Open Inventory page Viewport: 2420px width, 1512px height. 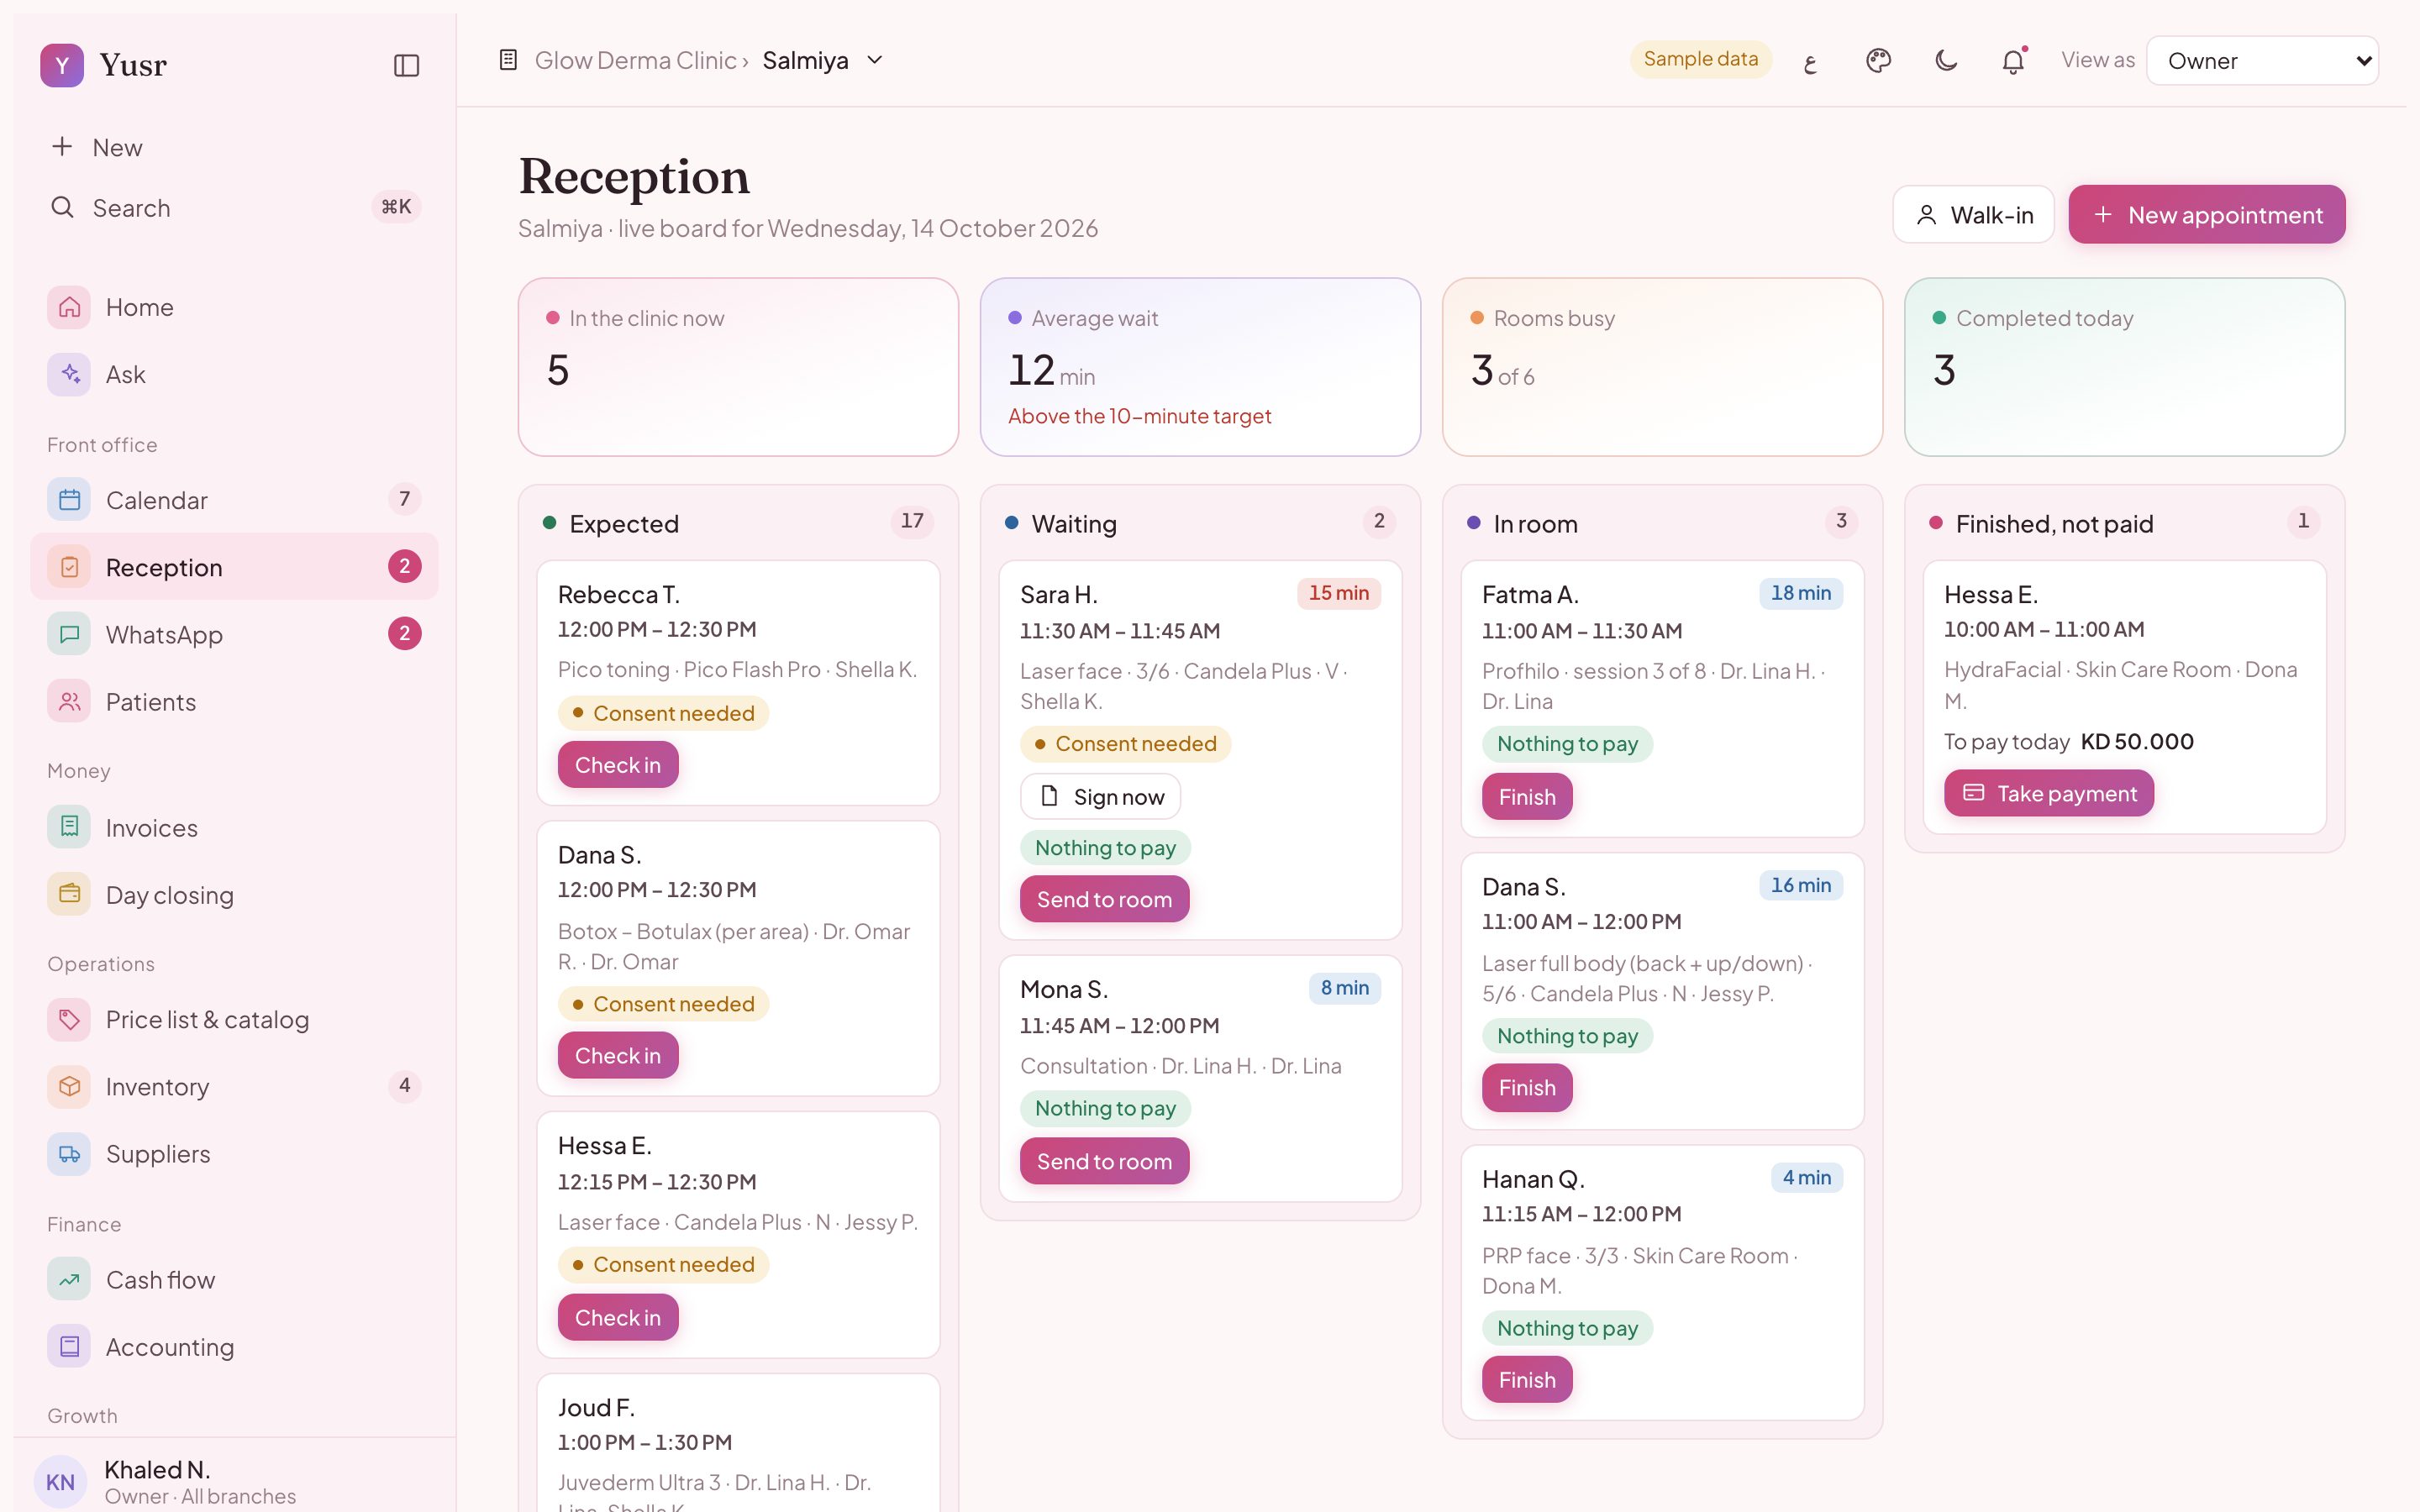tap(234, 1086)
